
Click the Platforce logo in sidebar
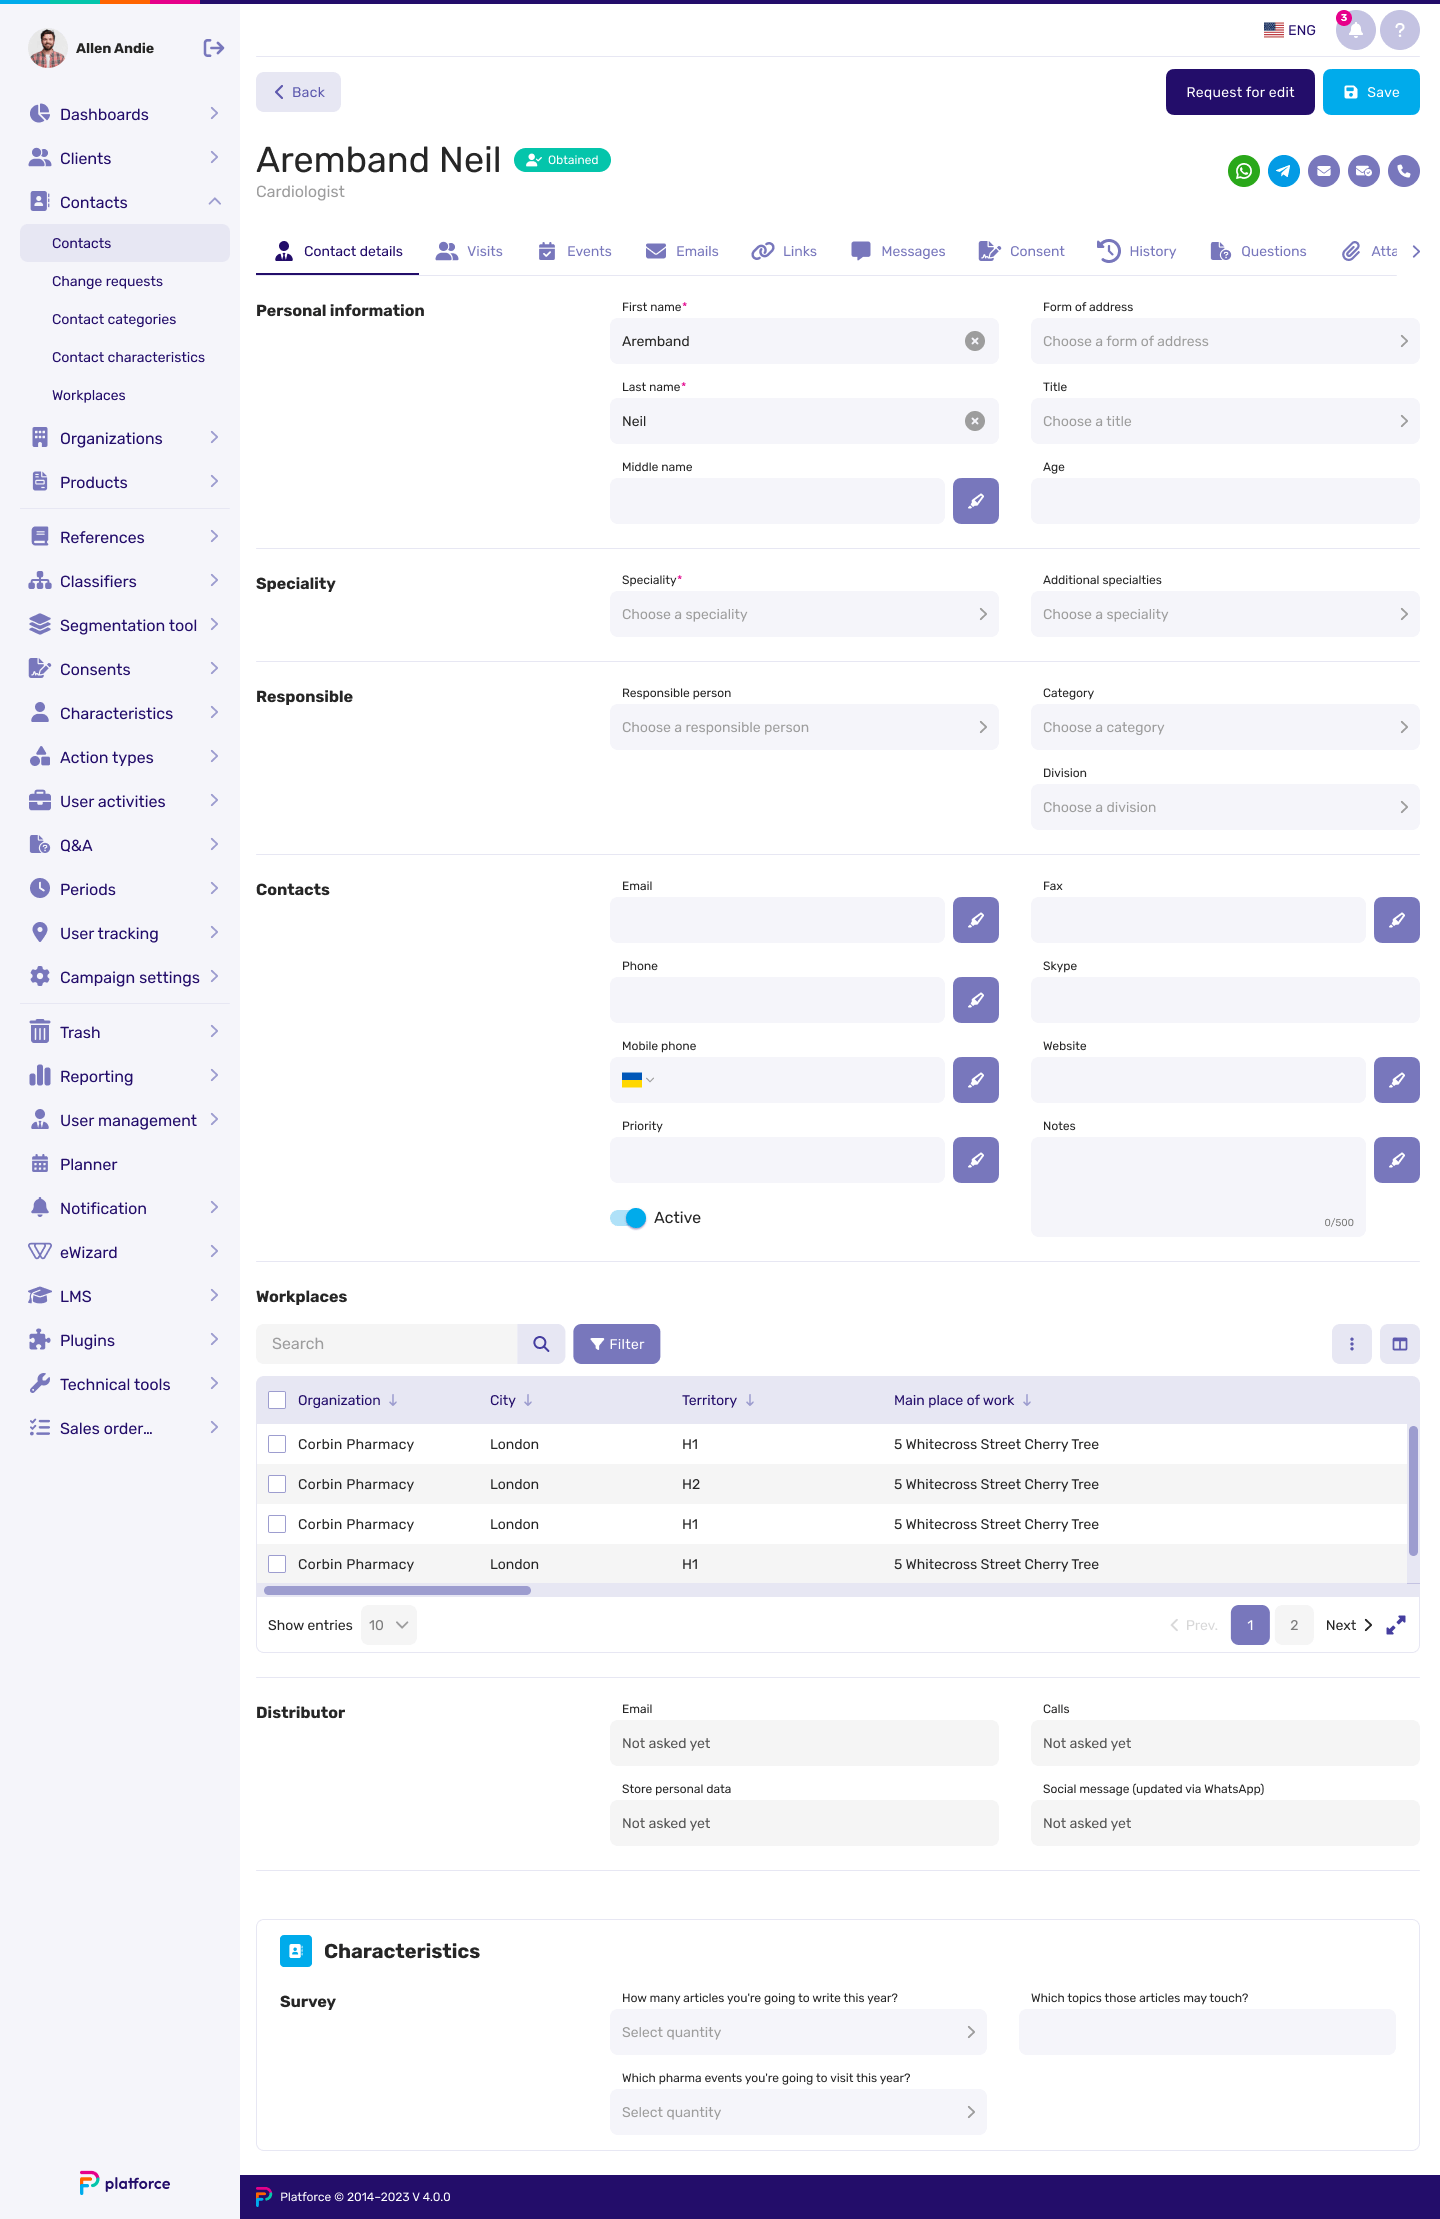125,2183
